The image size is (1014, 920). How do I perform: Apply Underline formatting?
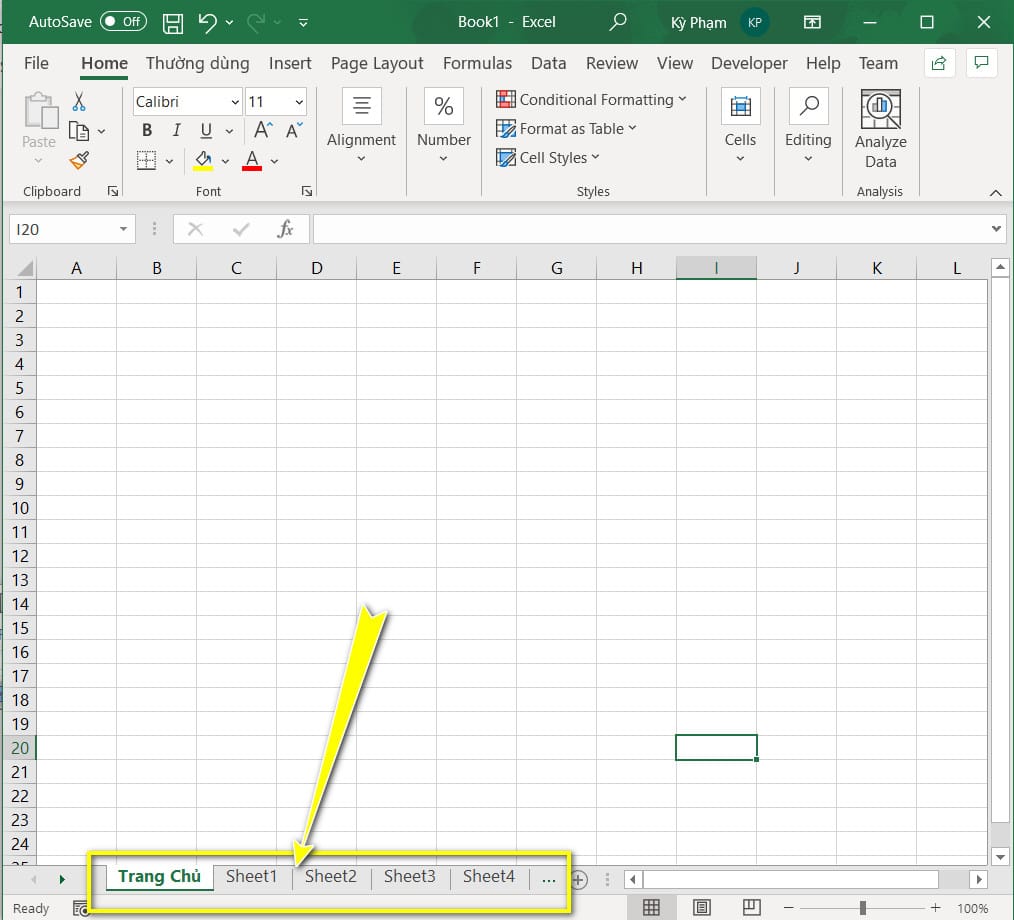(205, 130)
